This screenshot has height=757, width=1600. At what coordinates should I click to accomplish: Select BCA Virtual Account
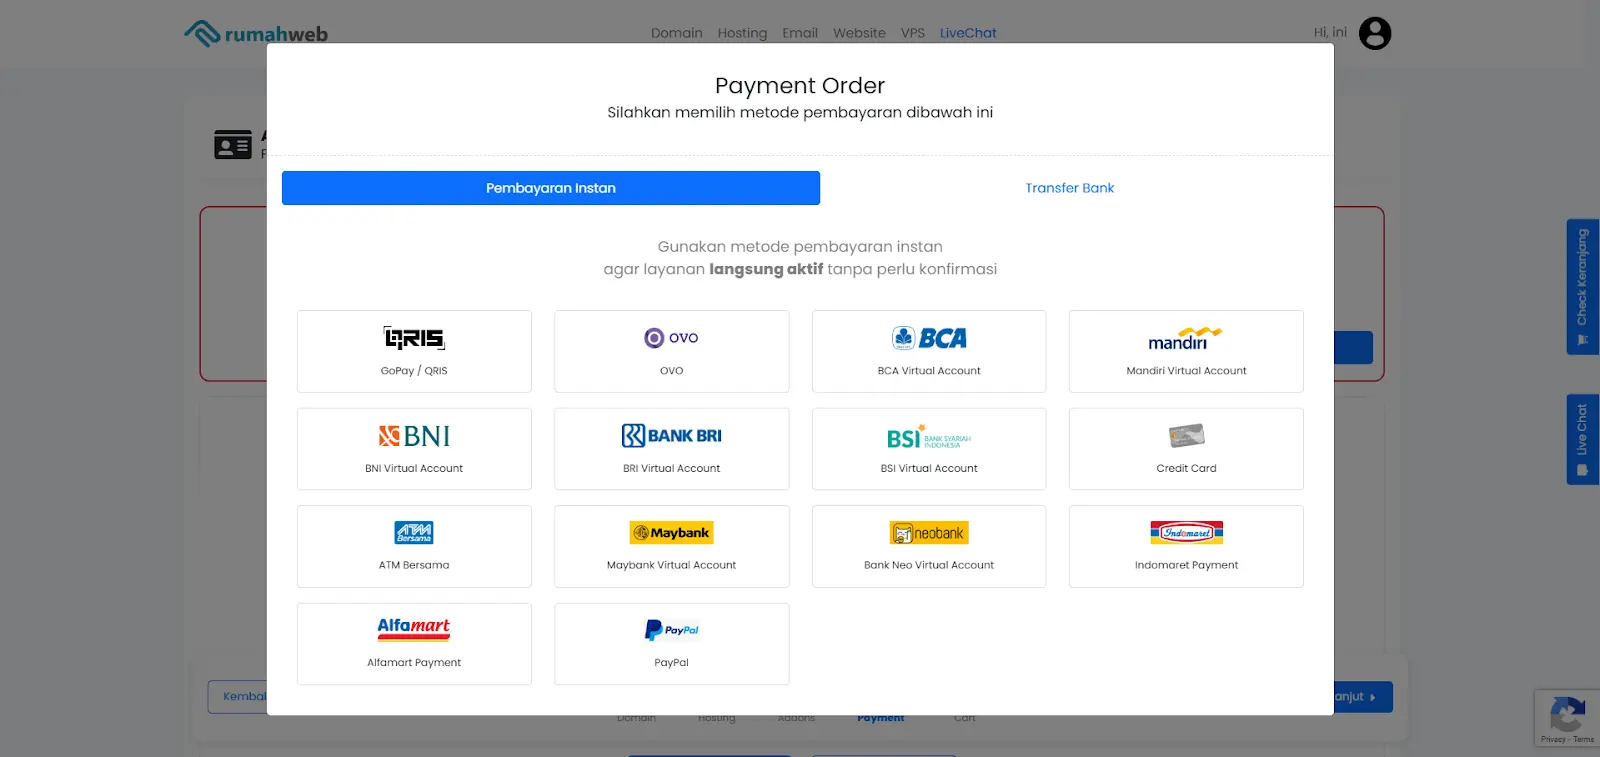point(929,351)
